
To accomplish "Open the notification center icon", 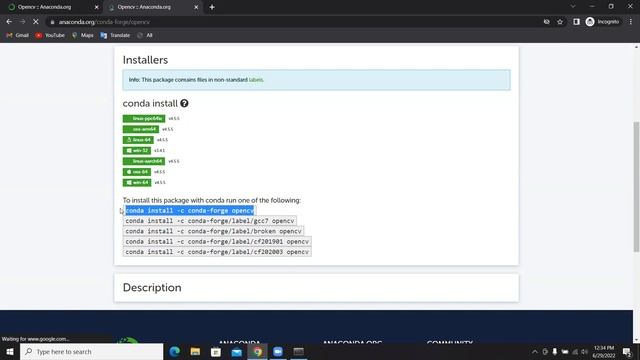I will [x=627, y=351].
